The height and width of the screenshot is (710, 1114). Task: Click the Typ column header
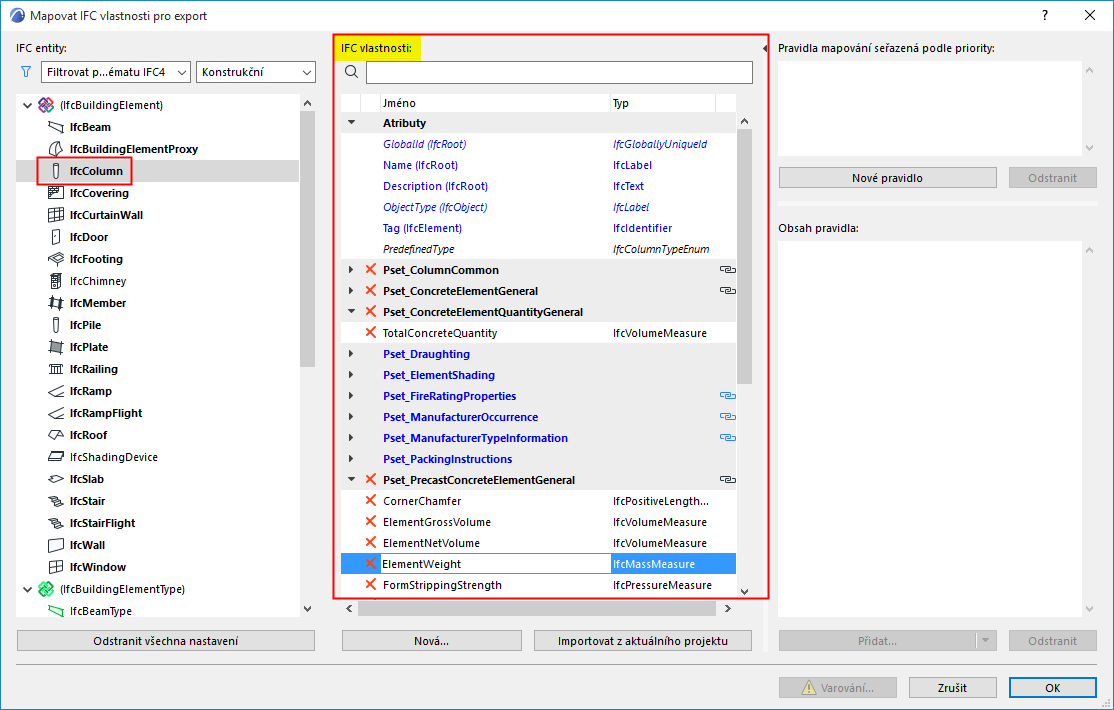pyautogui.click(x=662, y=103)
